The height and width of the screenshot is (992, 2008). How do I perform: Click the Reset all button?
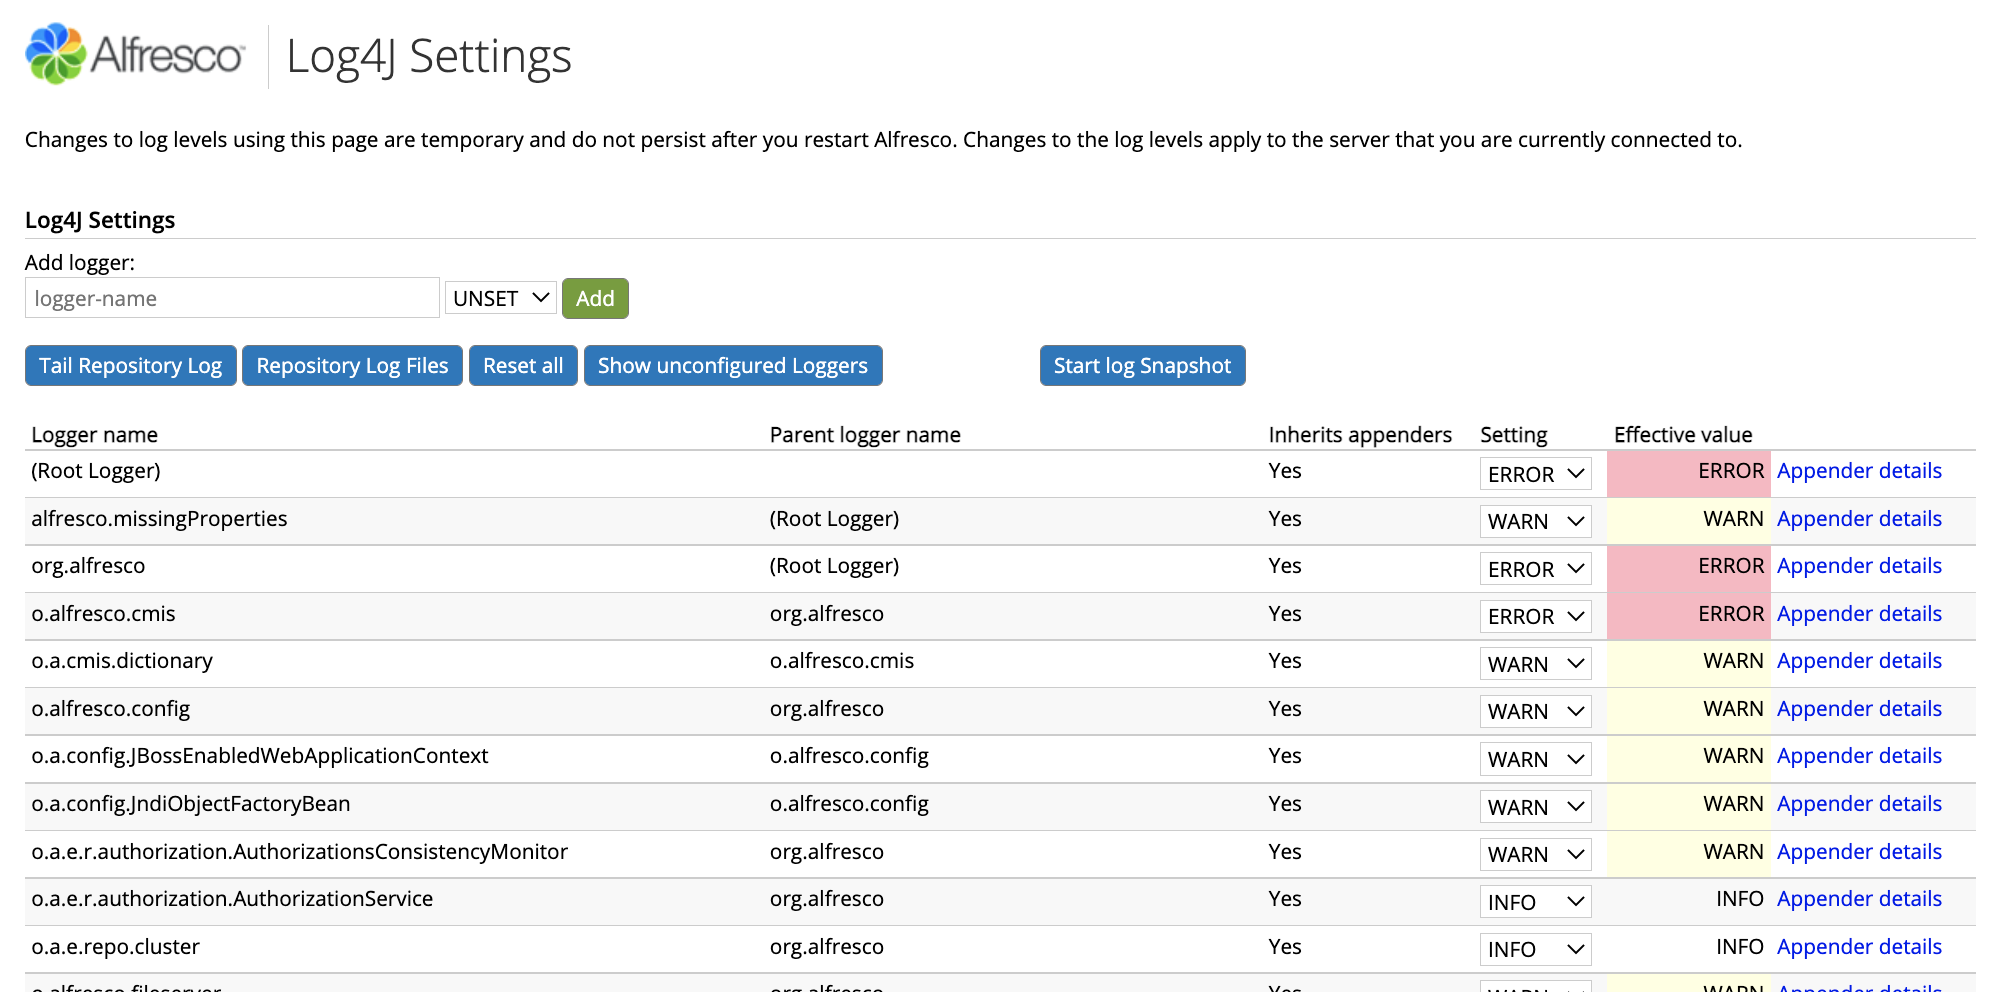pyautogui.click(x=523, y=366)
